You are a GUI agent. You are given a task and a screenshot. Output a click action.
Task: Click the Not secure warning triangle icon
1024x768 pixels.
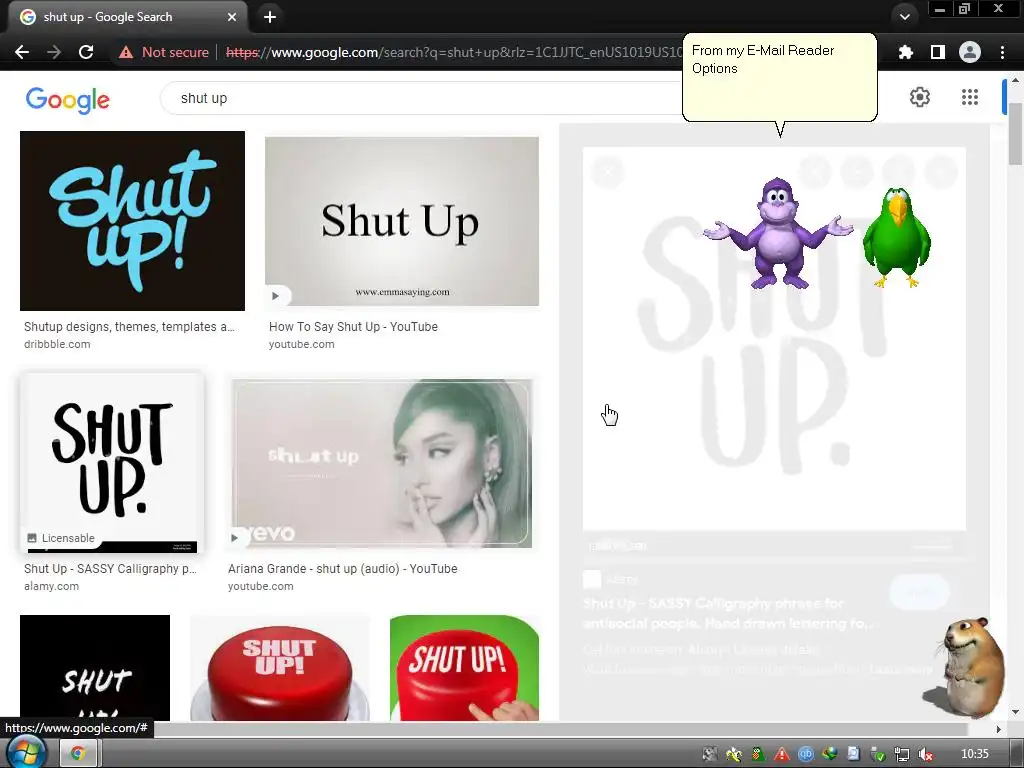point(125,52)
